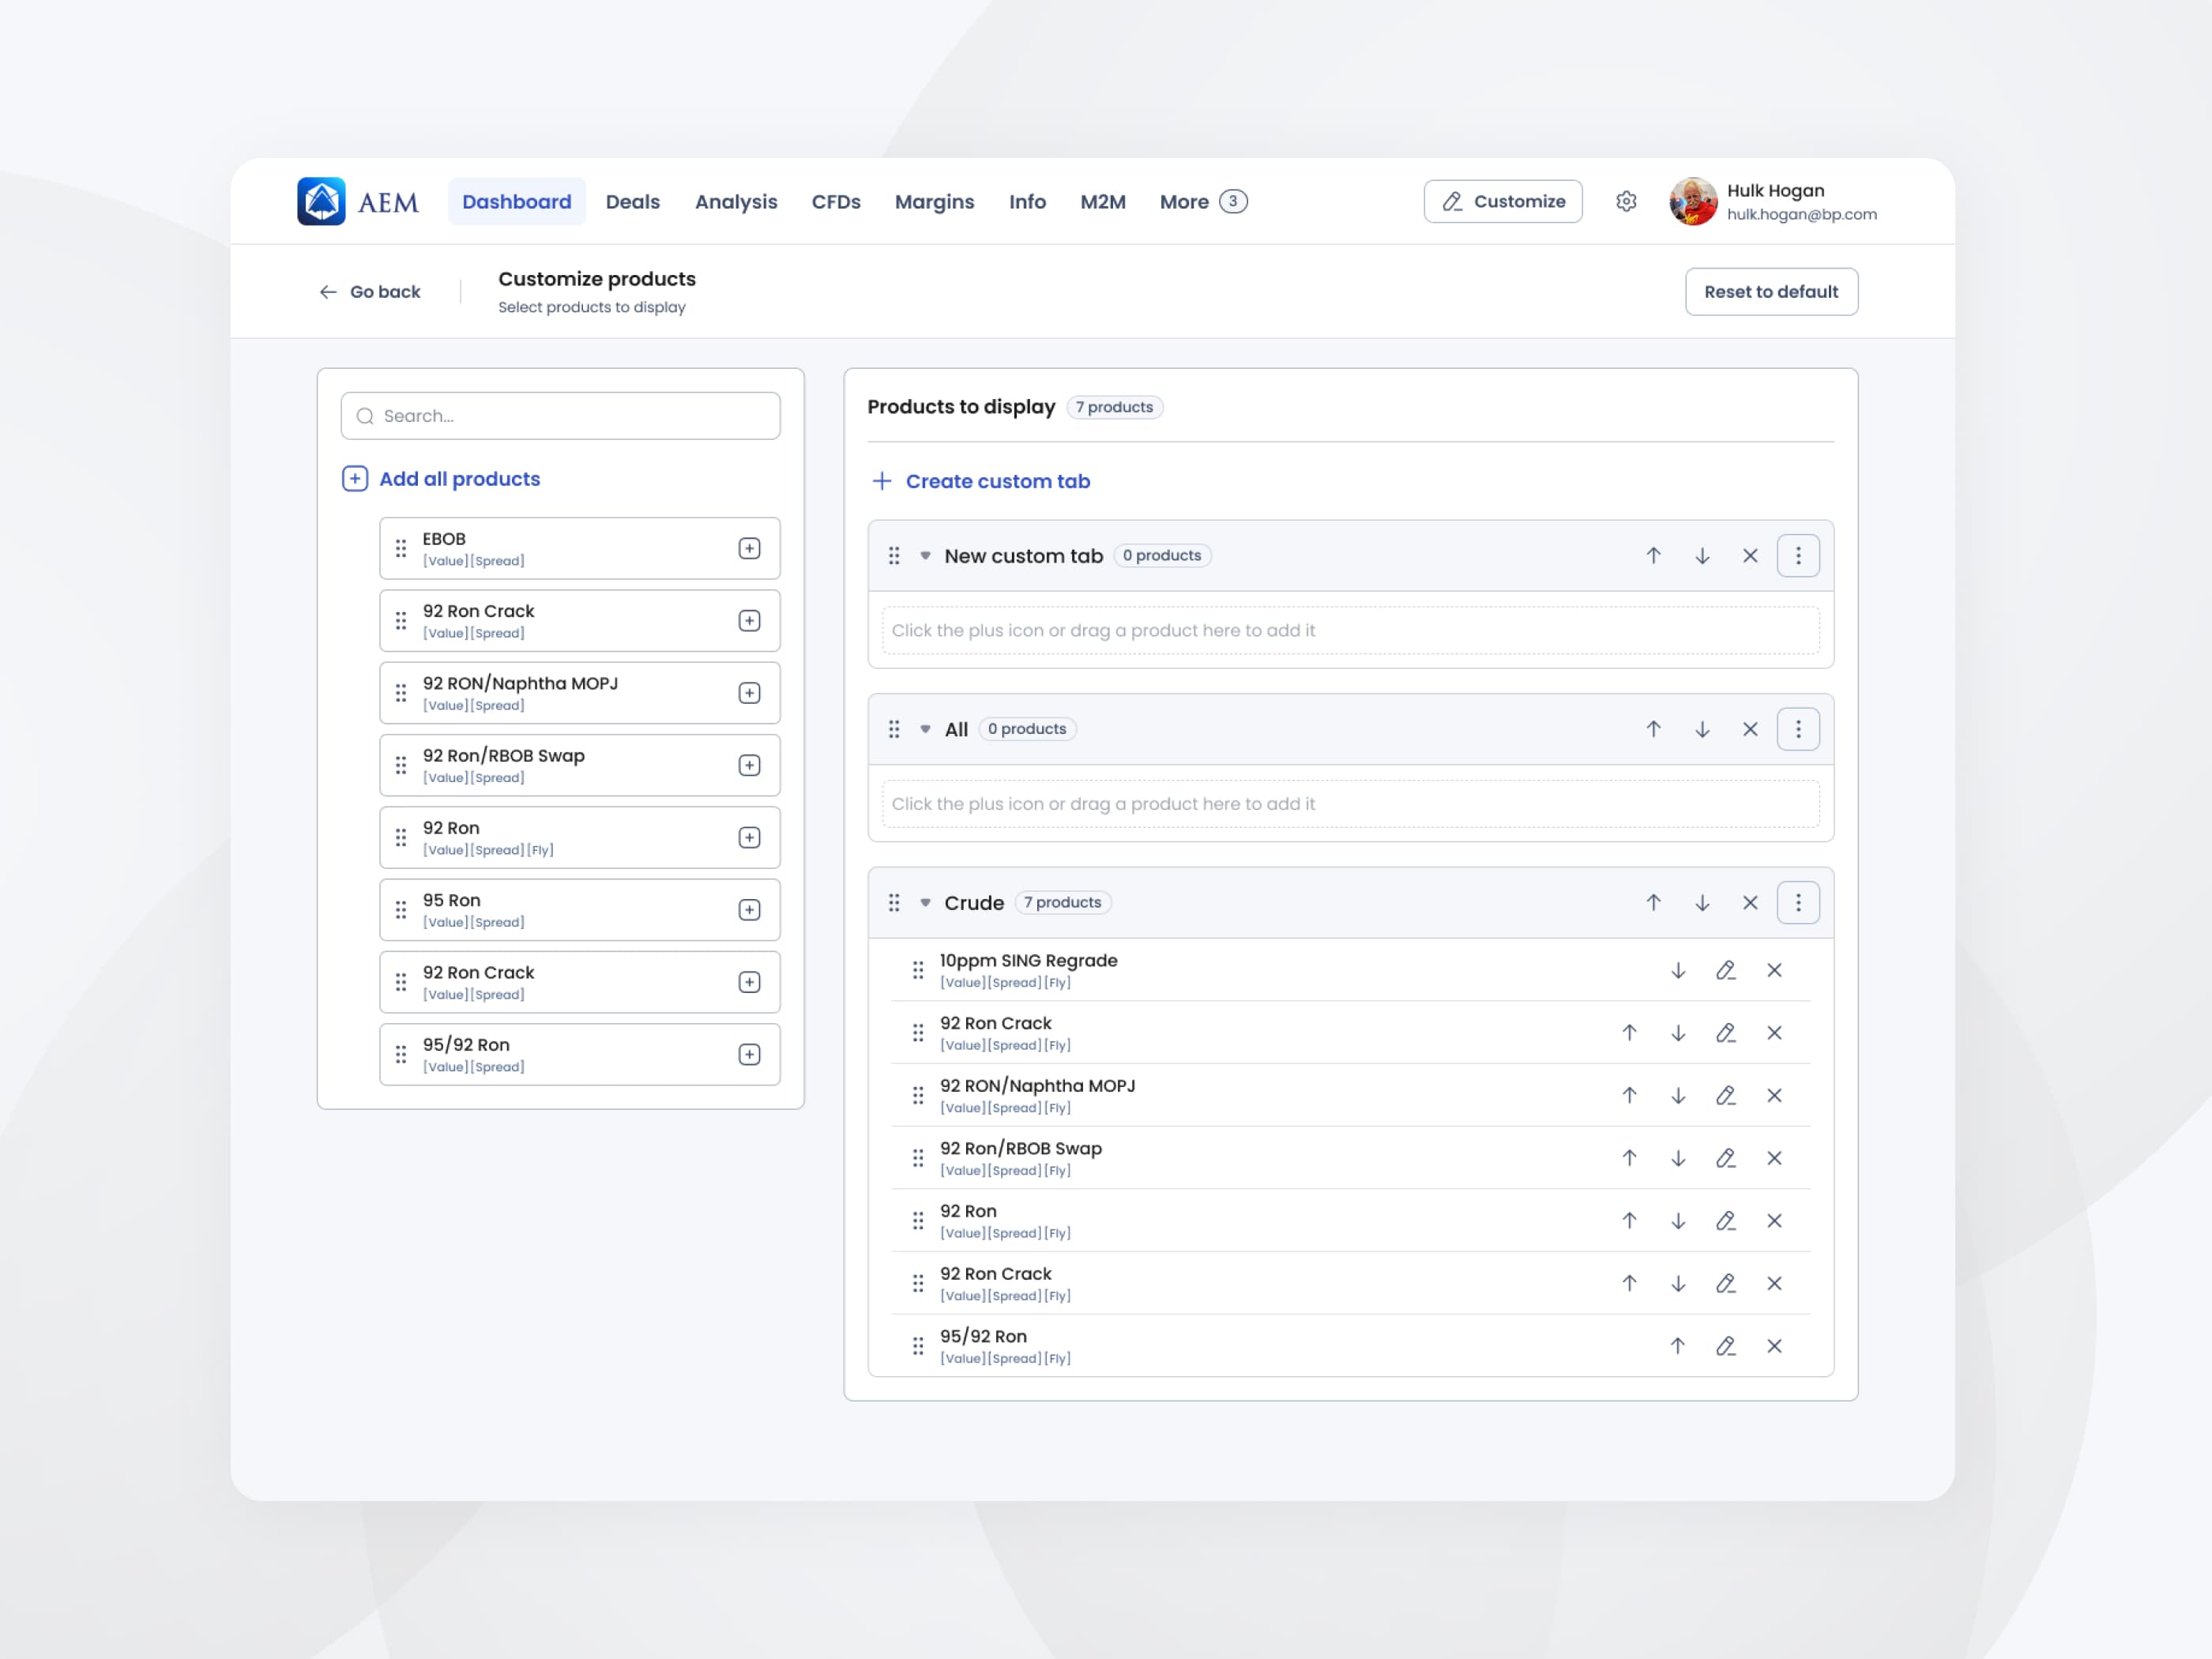Add 92 RON/Naphtha MOPJ from product list
2212x1659 pixels.
click(x=749, y=693)
